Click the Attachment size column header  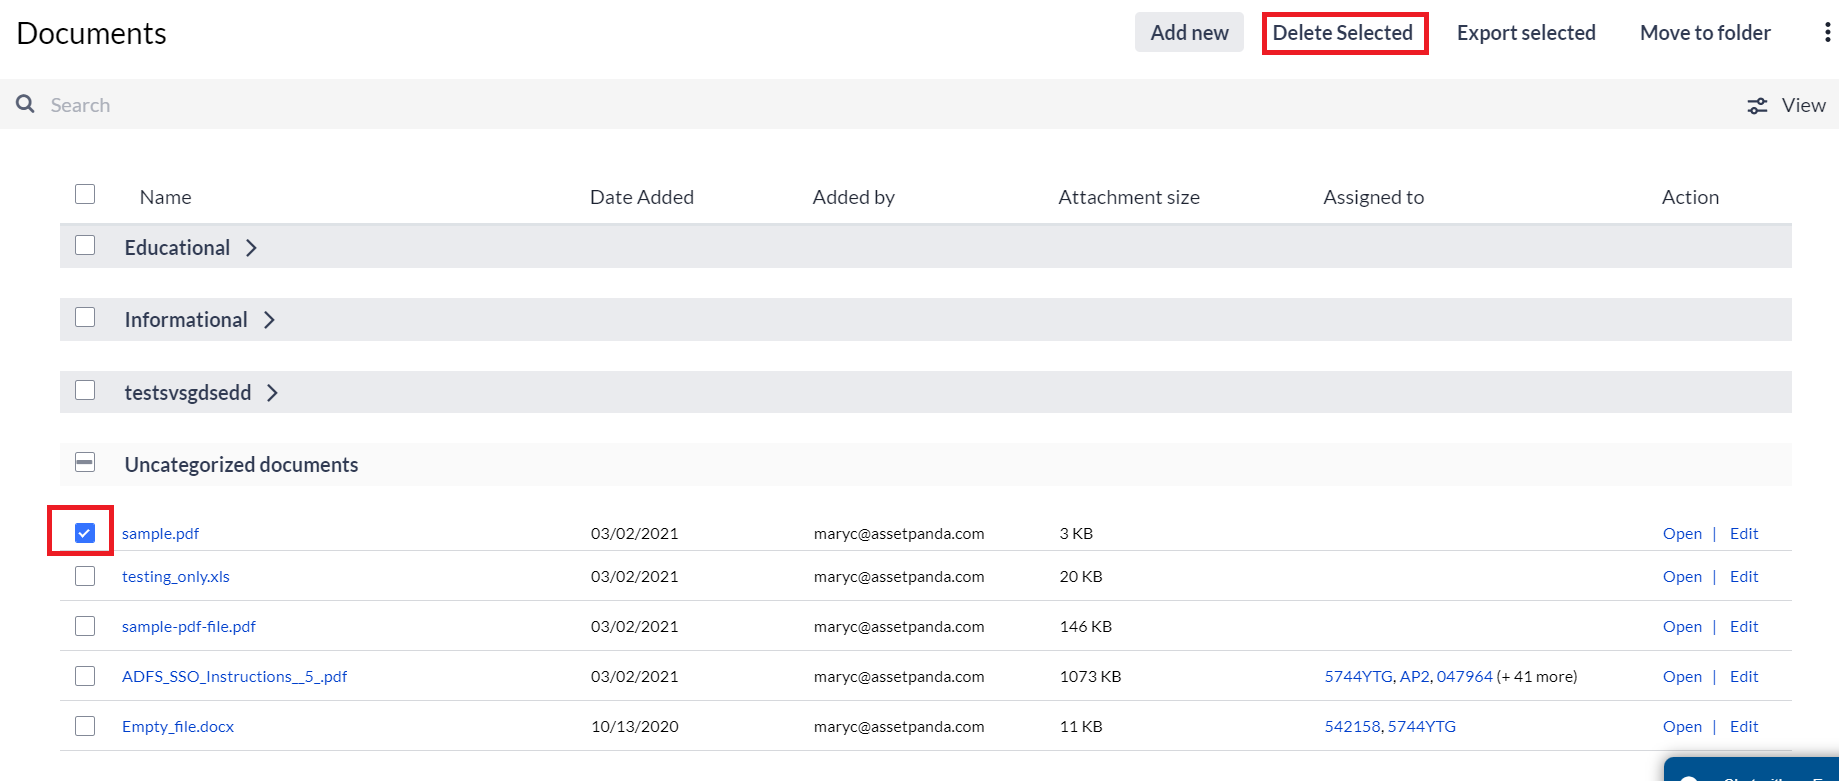pyautogui.click(x=1129, y=197)
